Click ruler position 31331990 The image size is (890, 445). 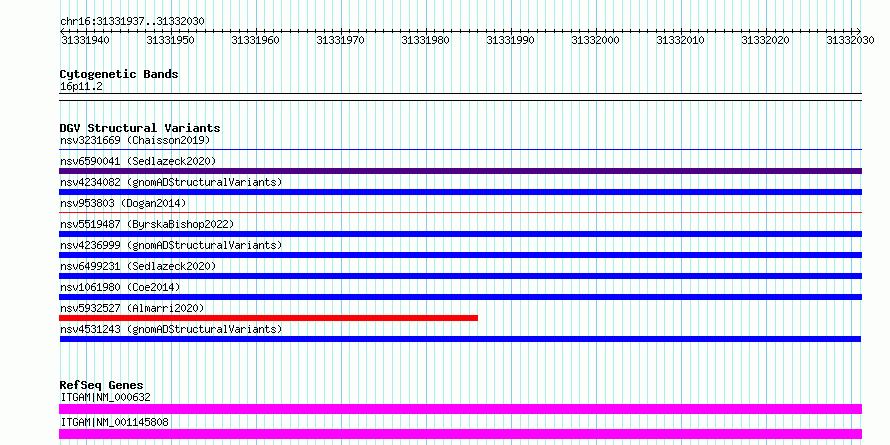(x=510, y=40)
